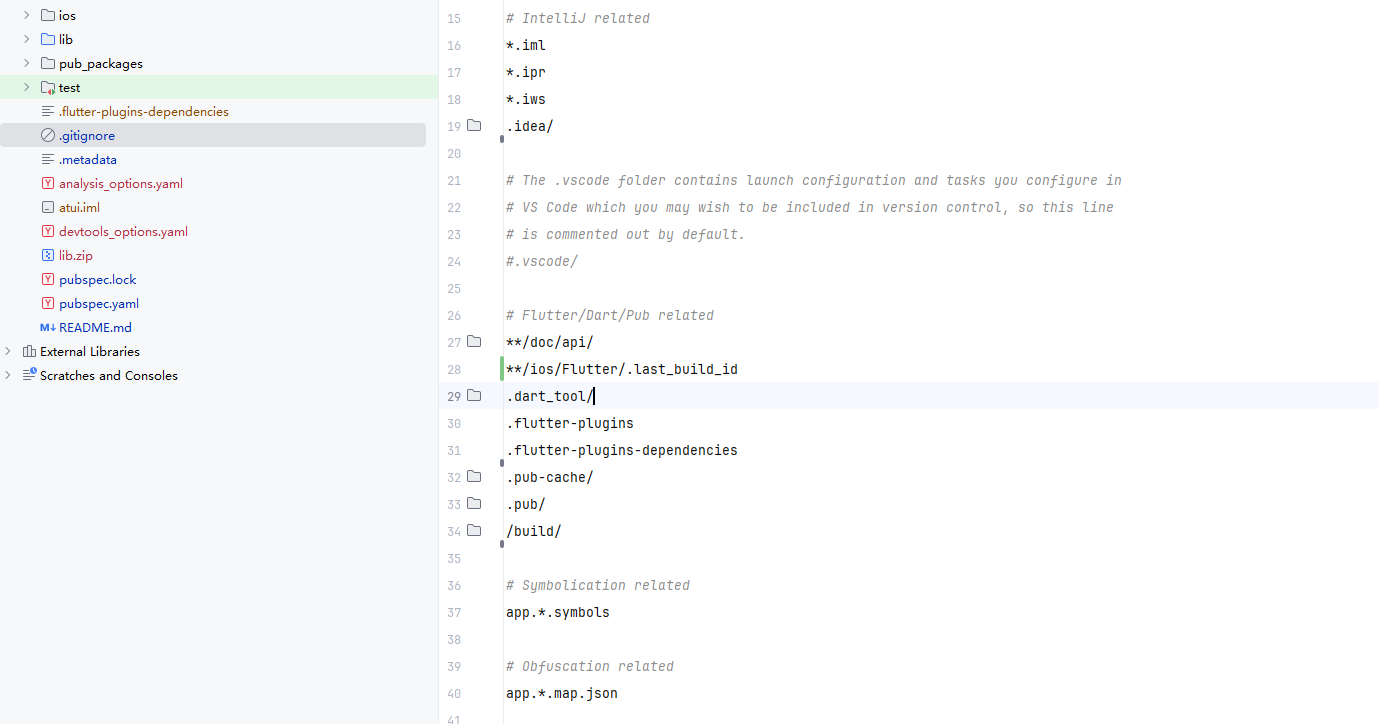Select atui.iml in project tree

coord(79,207)
